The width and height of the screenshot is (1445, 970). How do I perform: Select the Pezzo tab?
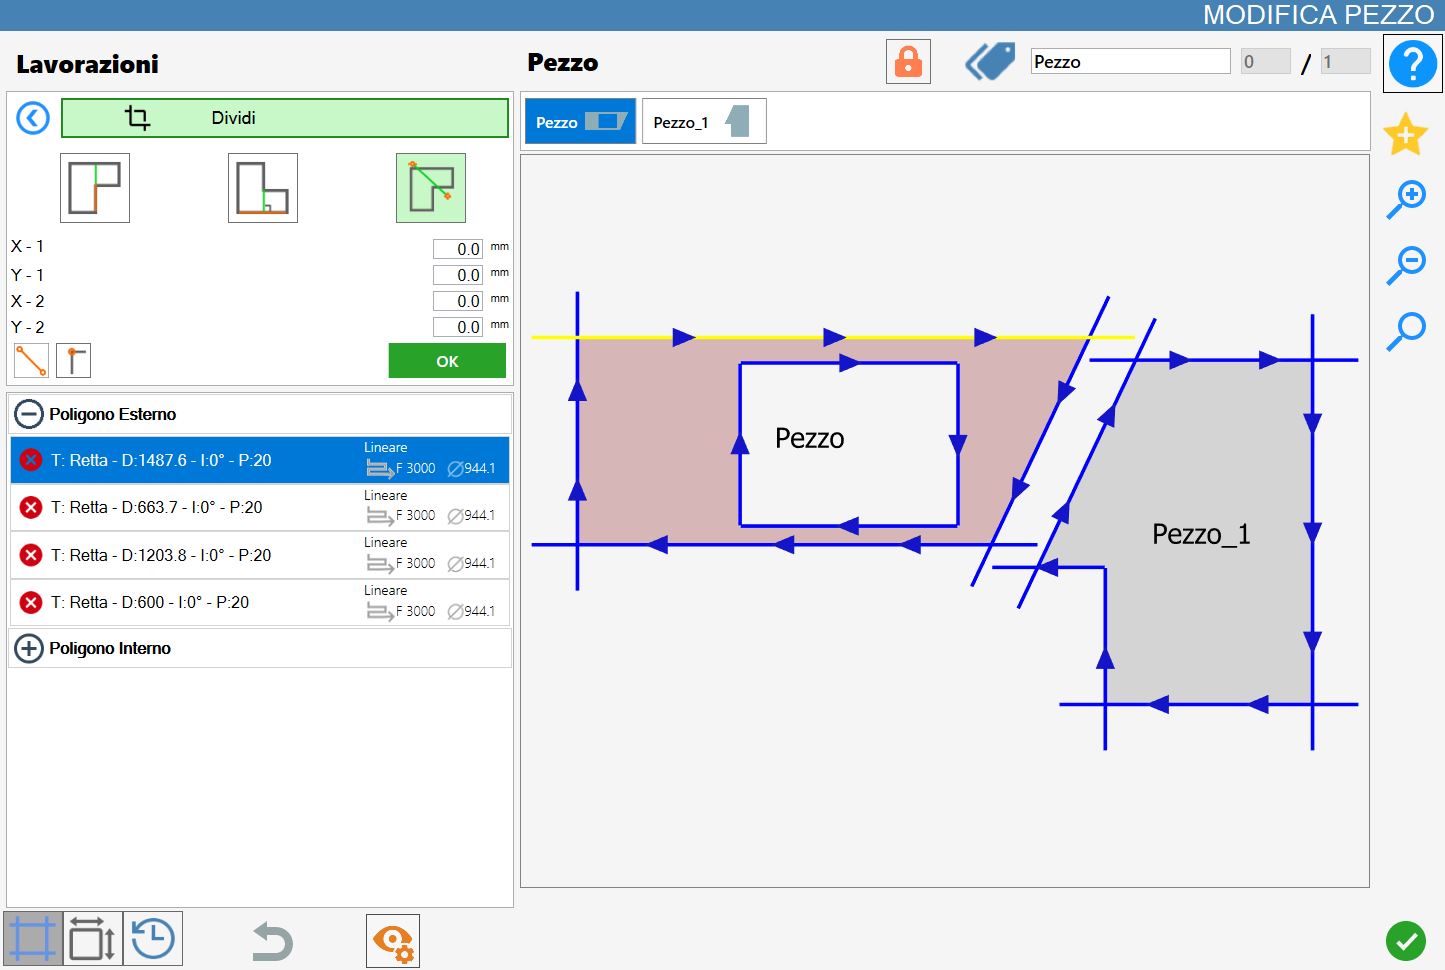(580, 121)
